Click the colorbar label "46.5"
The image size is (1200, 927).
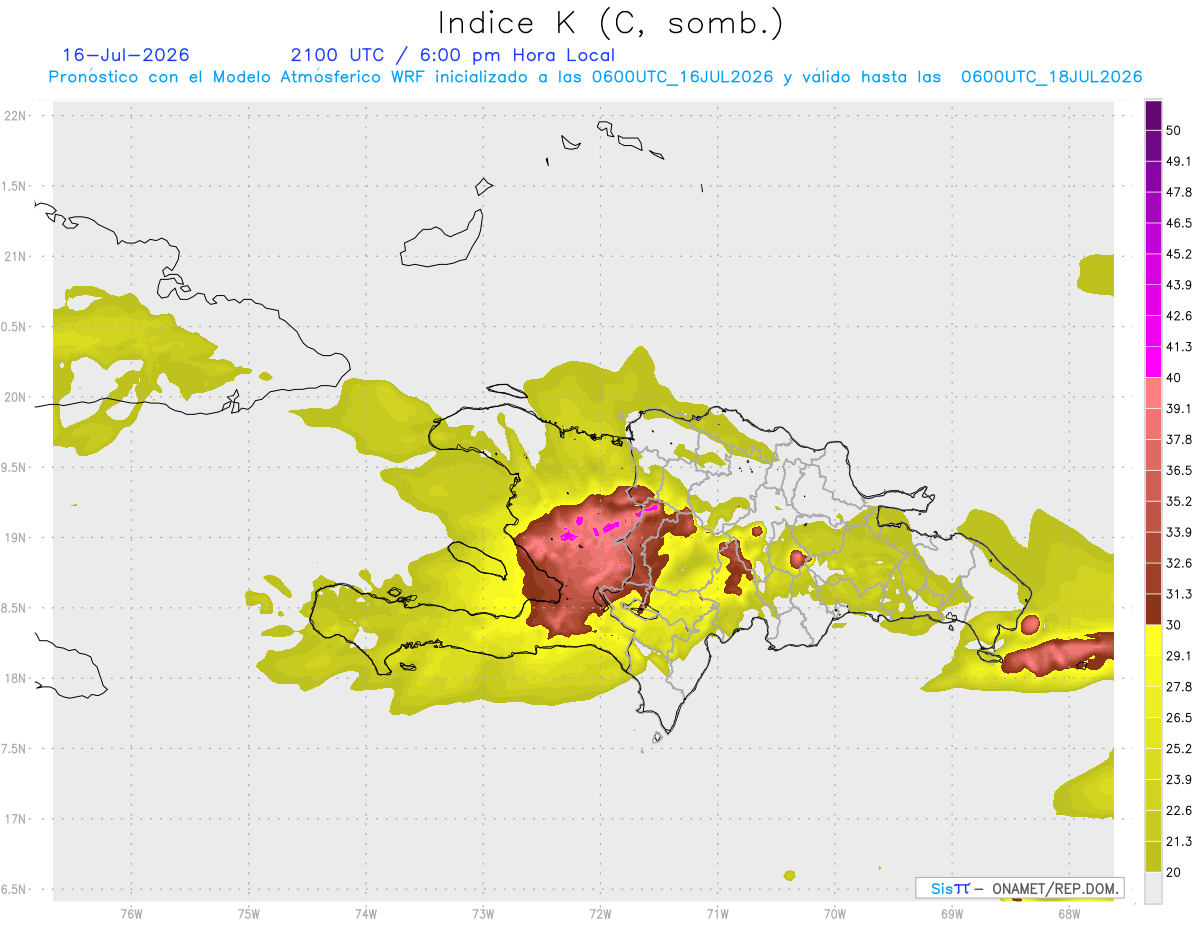[x=1179, y=223]
